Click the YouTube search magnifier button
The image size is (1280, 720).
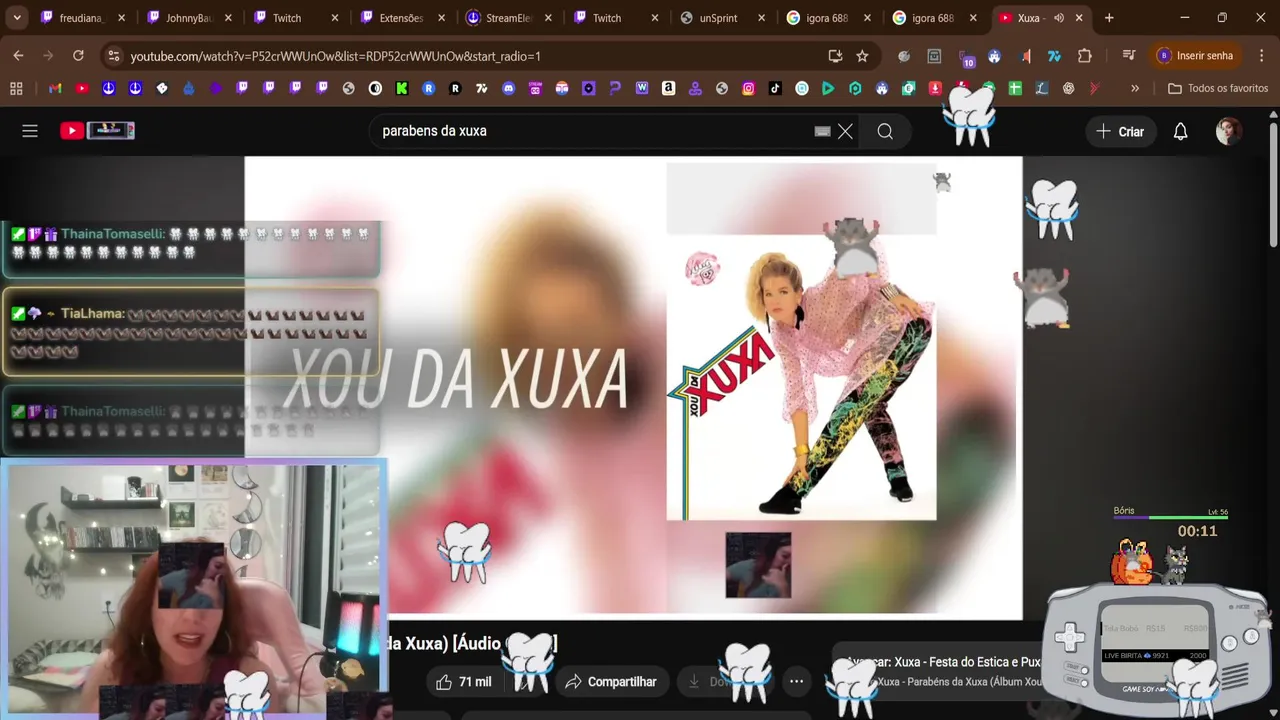coord(885,131)
